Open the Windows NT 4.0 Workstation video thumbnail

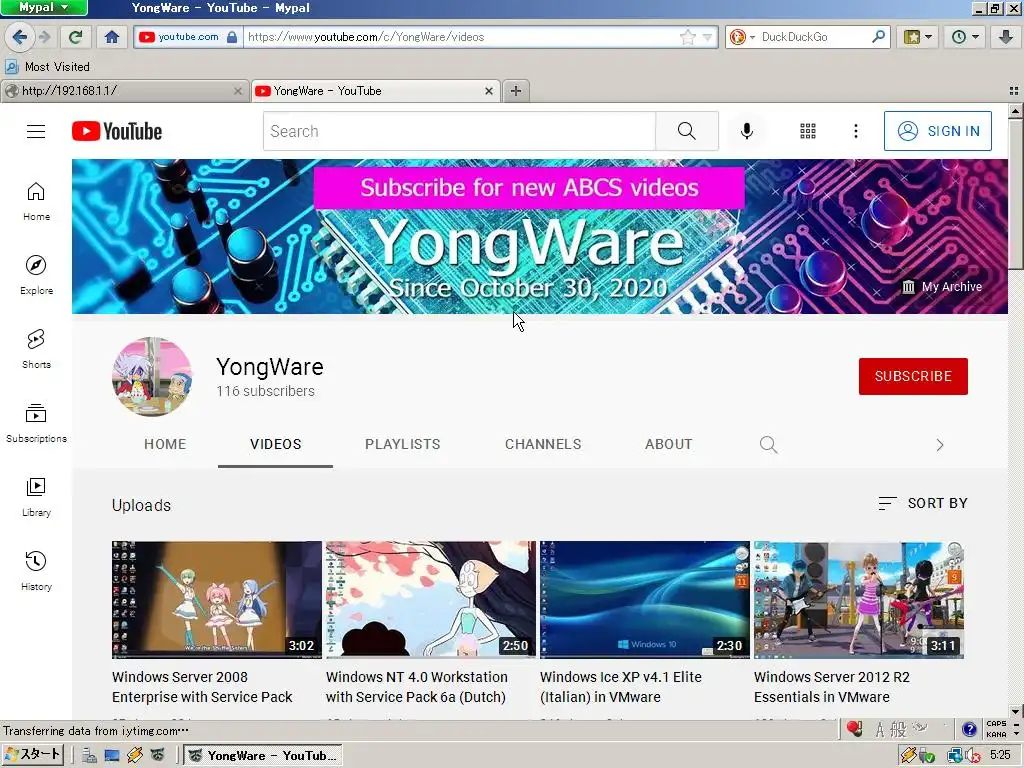pos(431,600)
